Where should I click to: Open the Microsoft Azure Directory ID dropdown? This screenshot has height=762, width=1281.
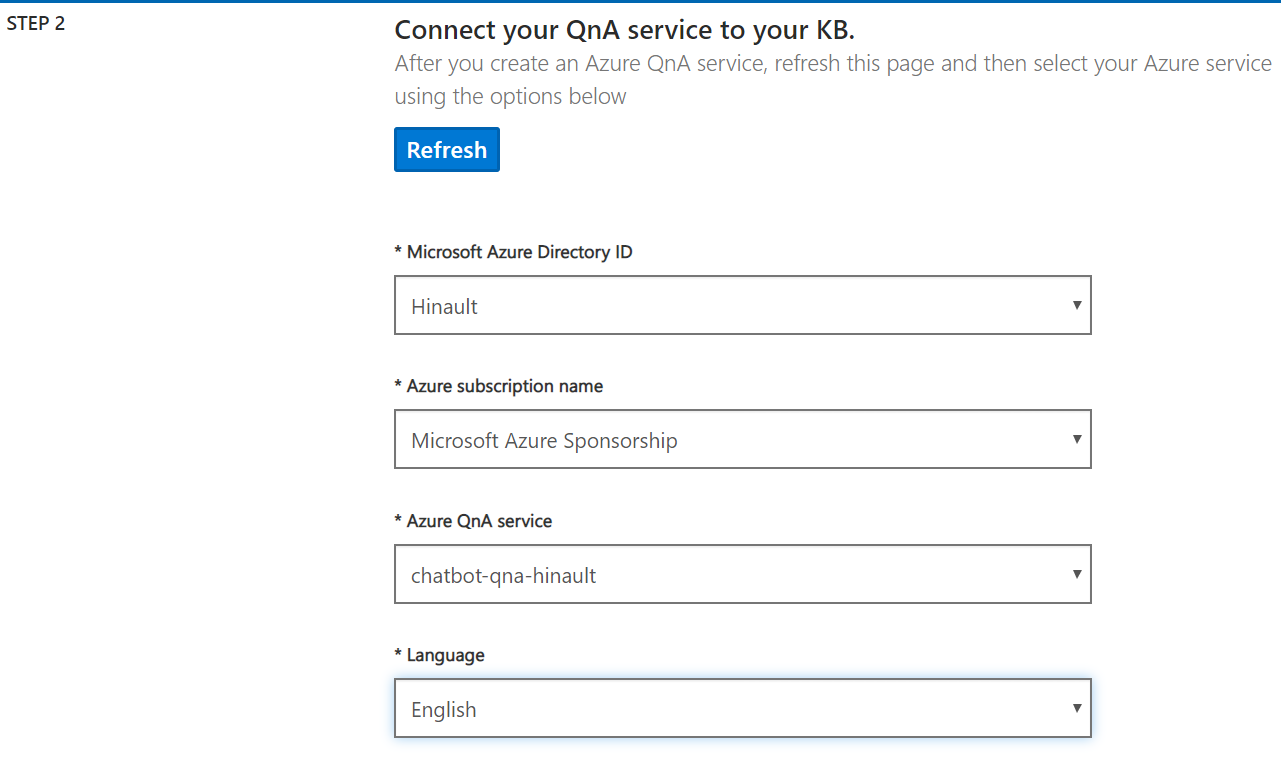pyautogui.click(x=743, y=305)
